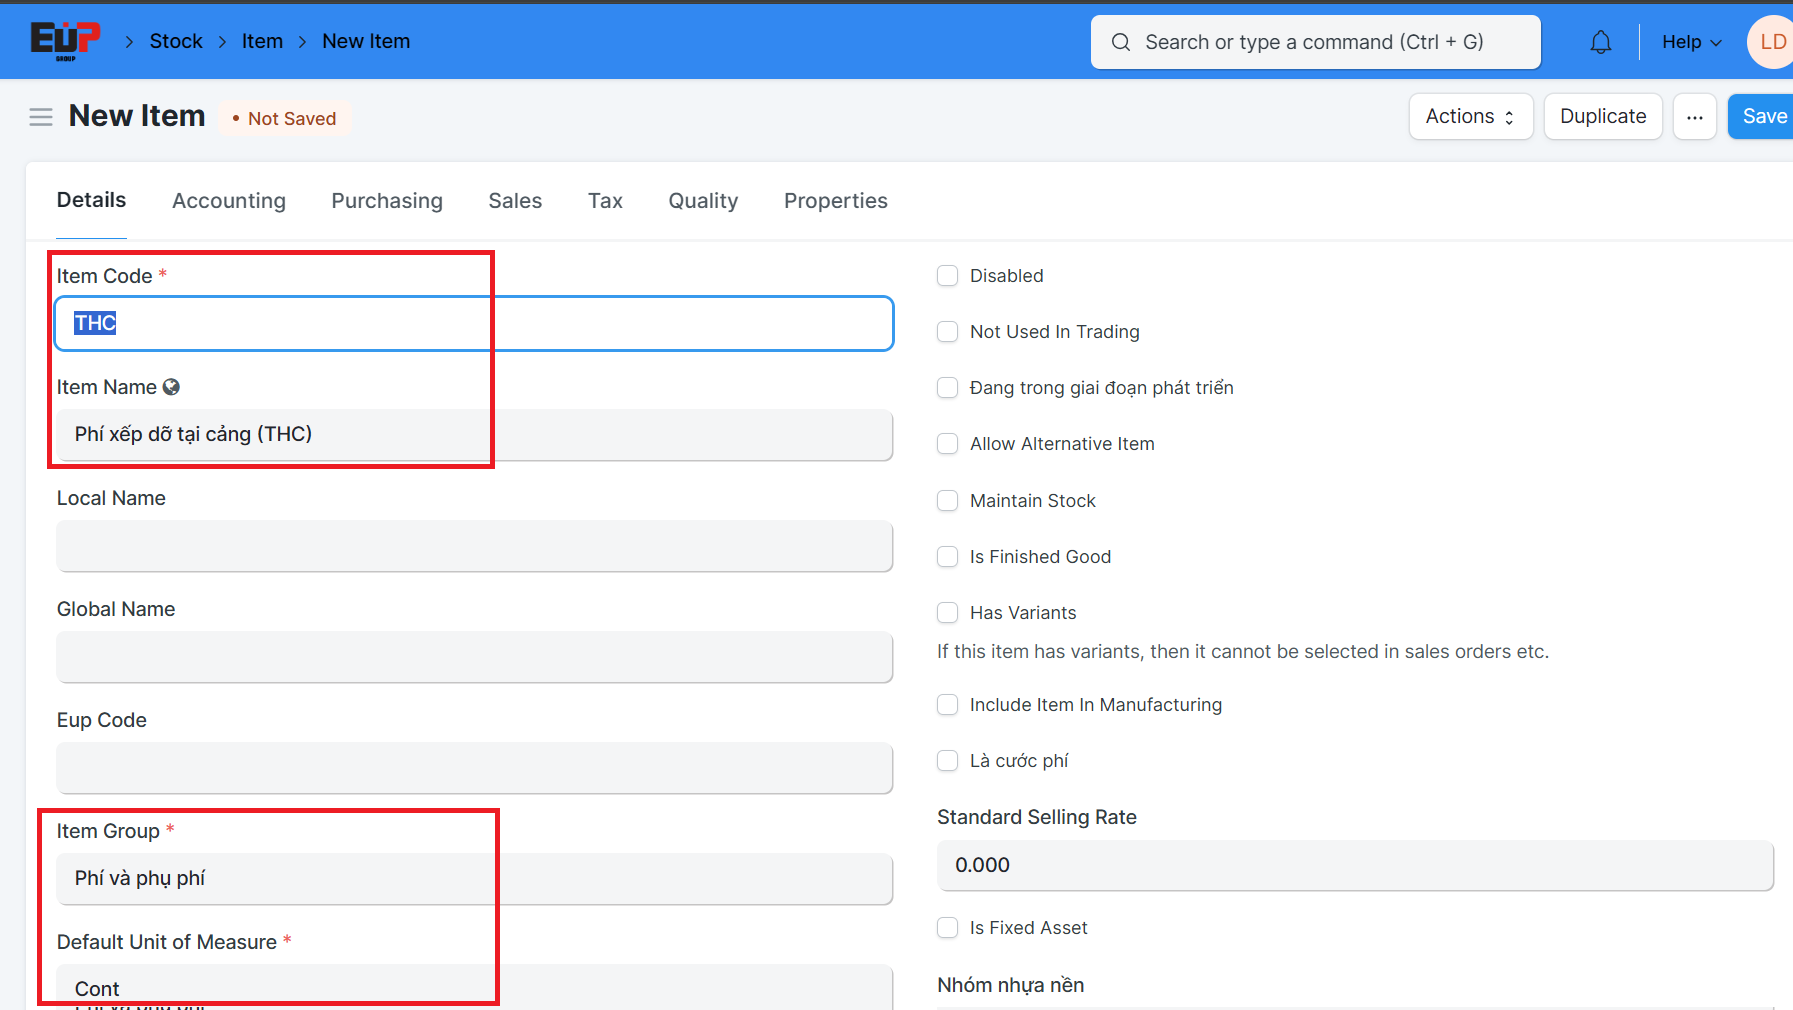Image resolution: width=1793 pixels, height=1010 pixels.
Task: Click the search magnifier icon
Action: click(x=1121, y=42)
